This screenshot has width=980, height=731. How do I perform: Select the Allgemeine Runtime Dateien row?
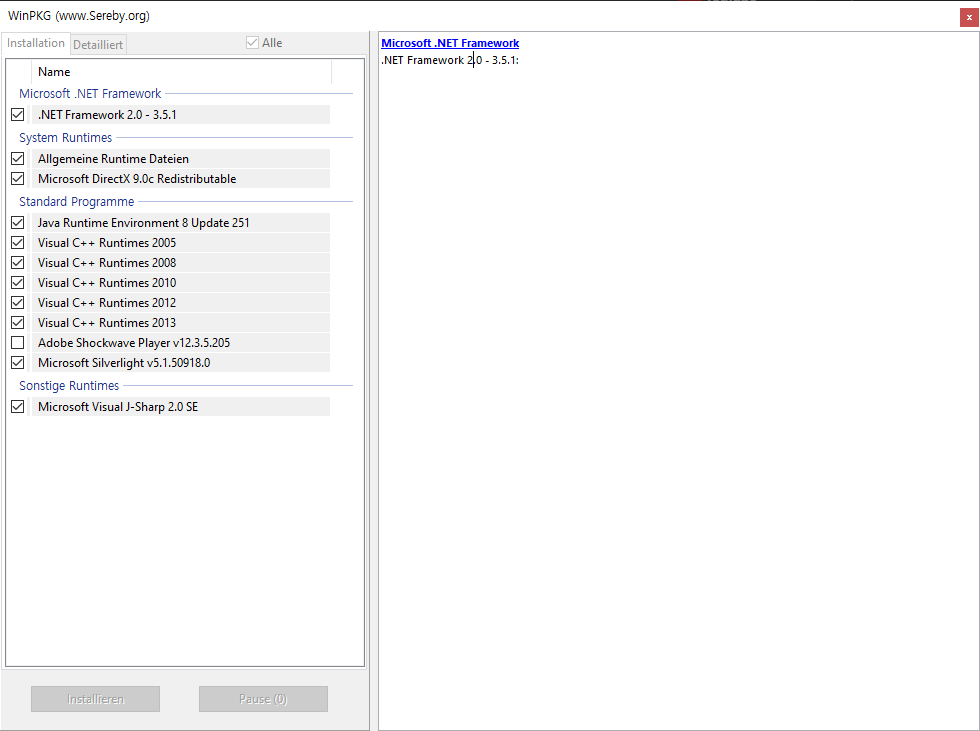pos(181,159)
